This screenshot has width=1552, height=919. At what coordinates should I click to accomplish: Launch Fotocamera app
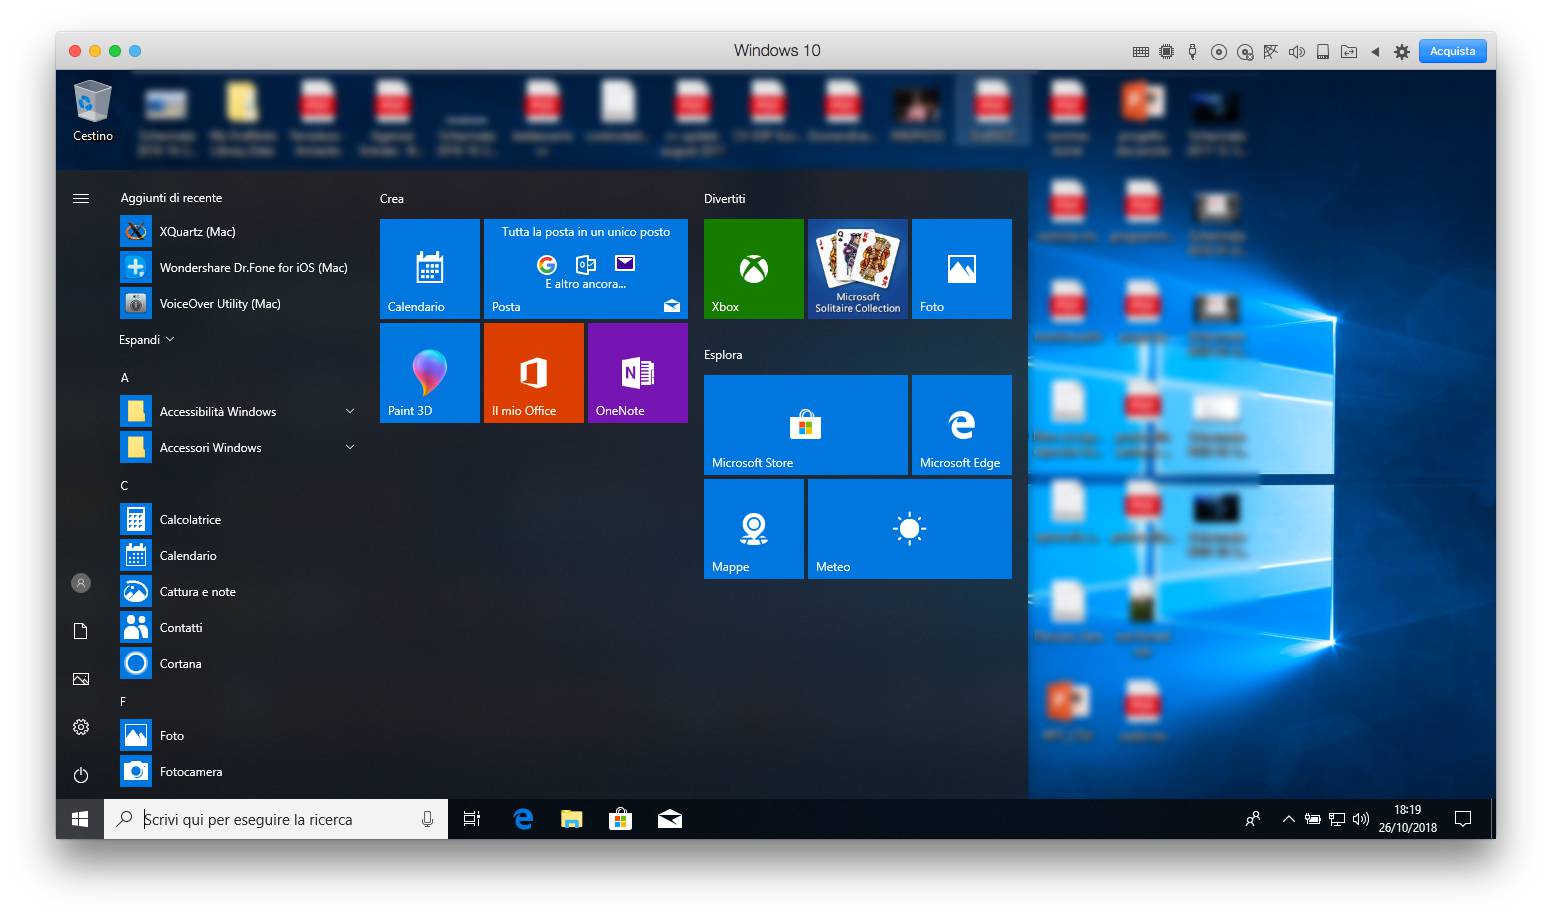pos(238,772)
